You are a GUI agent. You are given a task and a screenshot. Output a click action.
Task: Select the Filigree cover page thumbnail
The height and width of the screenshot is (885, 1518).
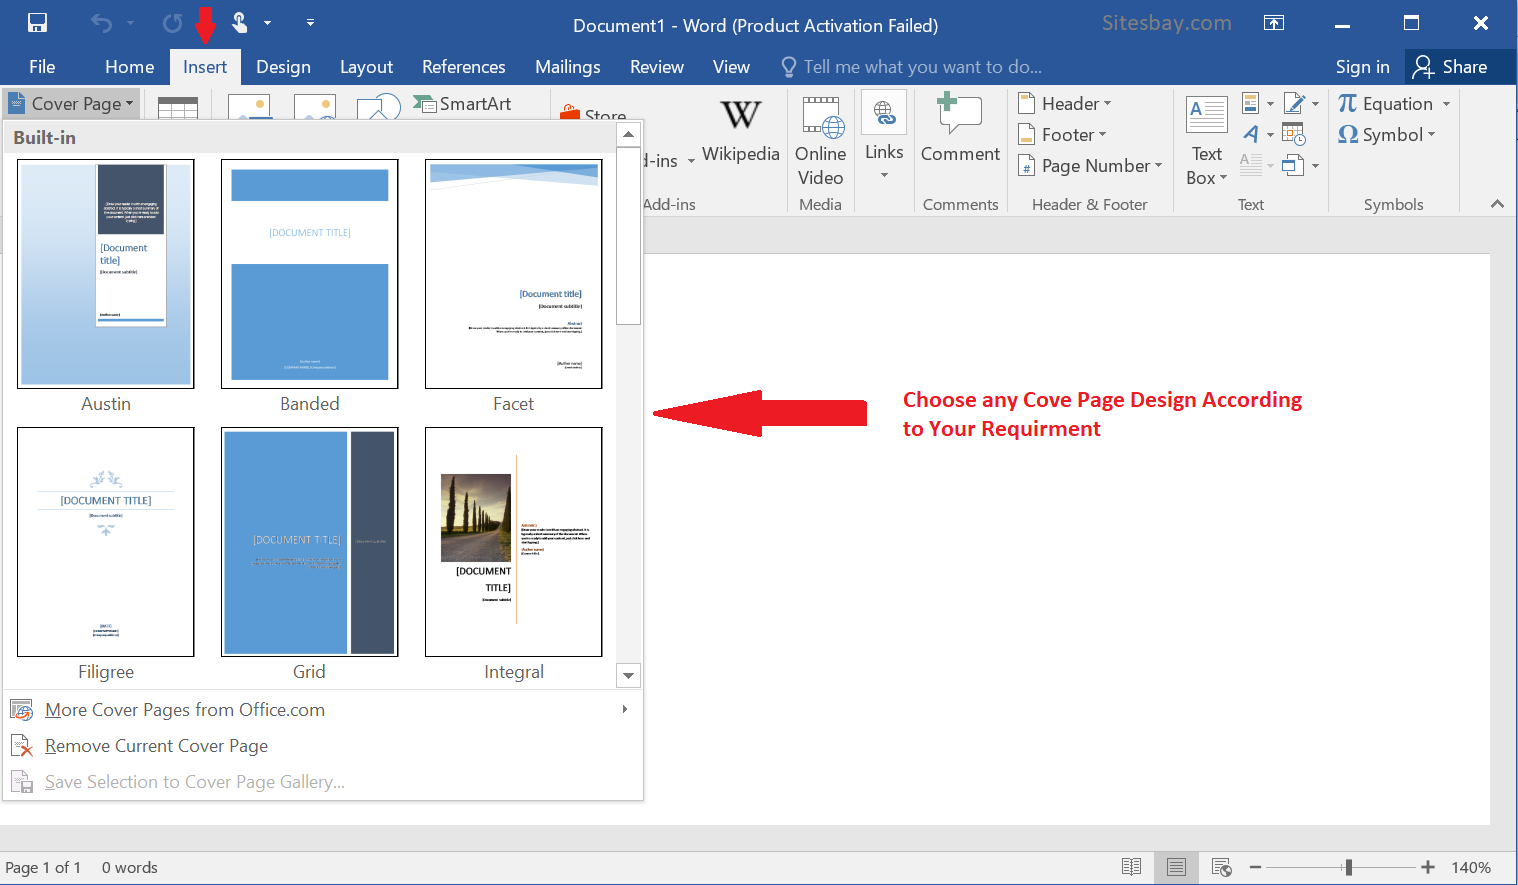click(x=106, y=542)
